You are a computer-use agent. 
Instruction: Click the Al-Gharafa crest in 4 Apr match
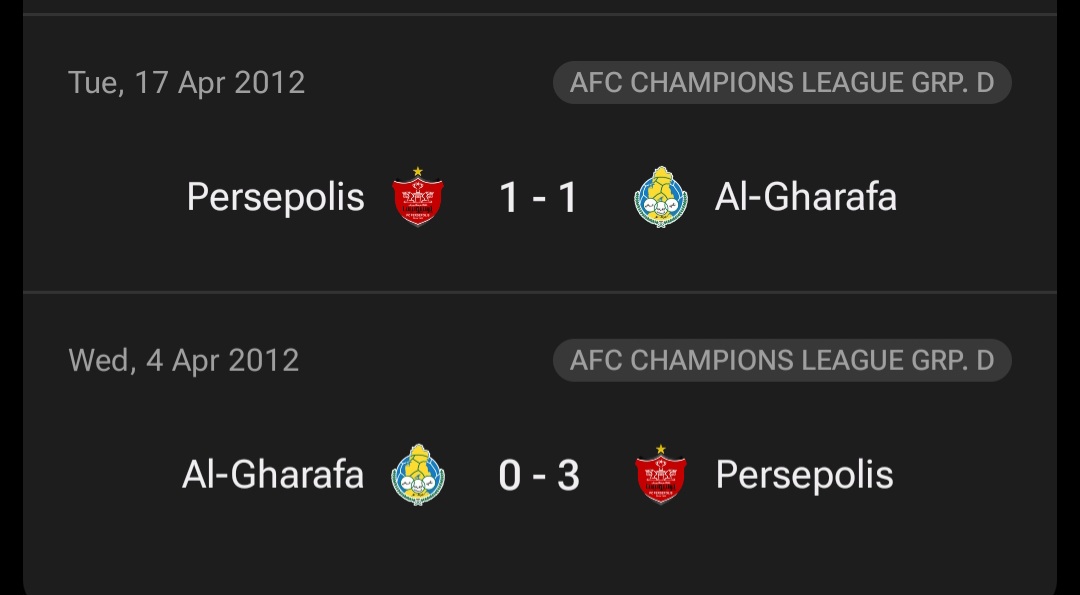[x=417, y=474]
